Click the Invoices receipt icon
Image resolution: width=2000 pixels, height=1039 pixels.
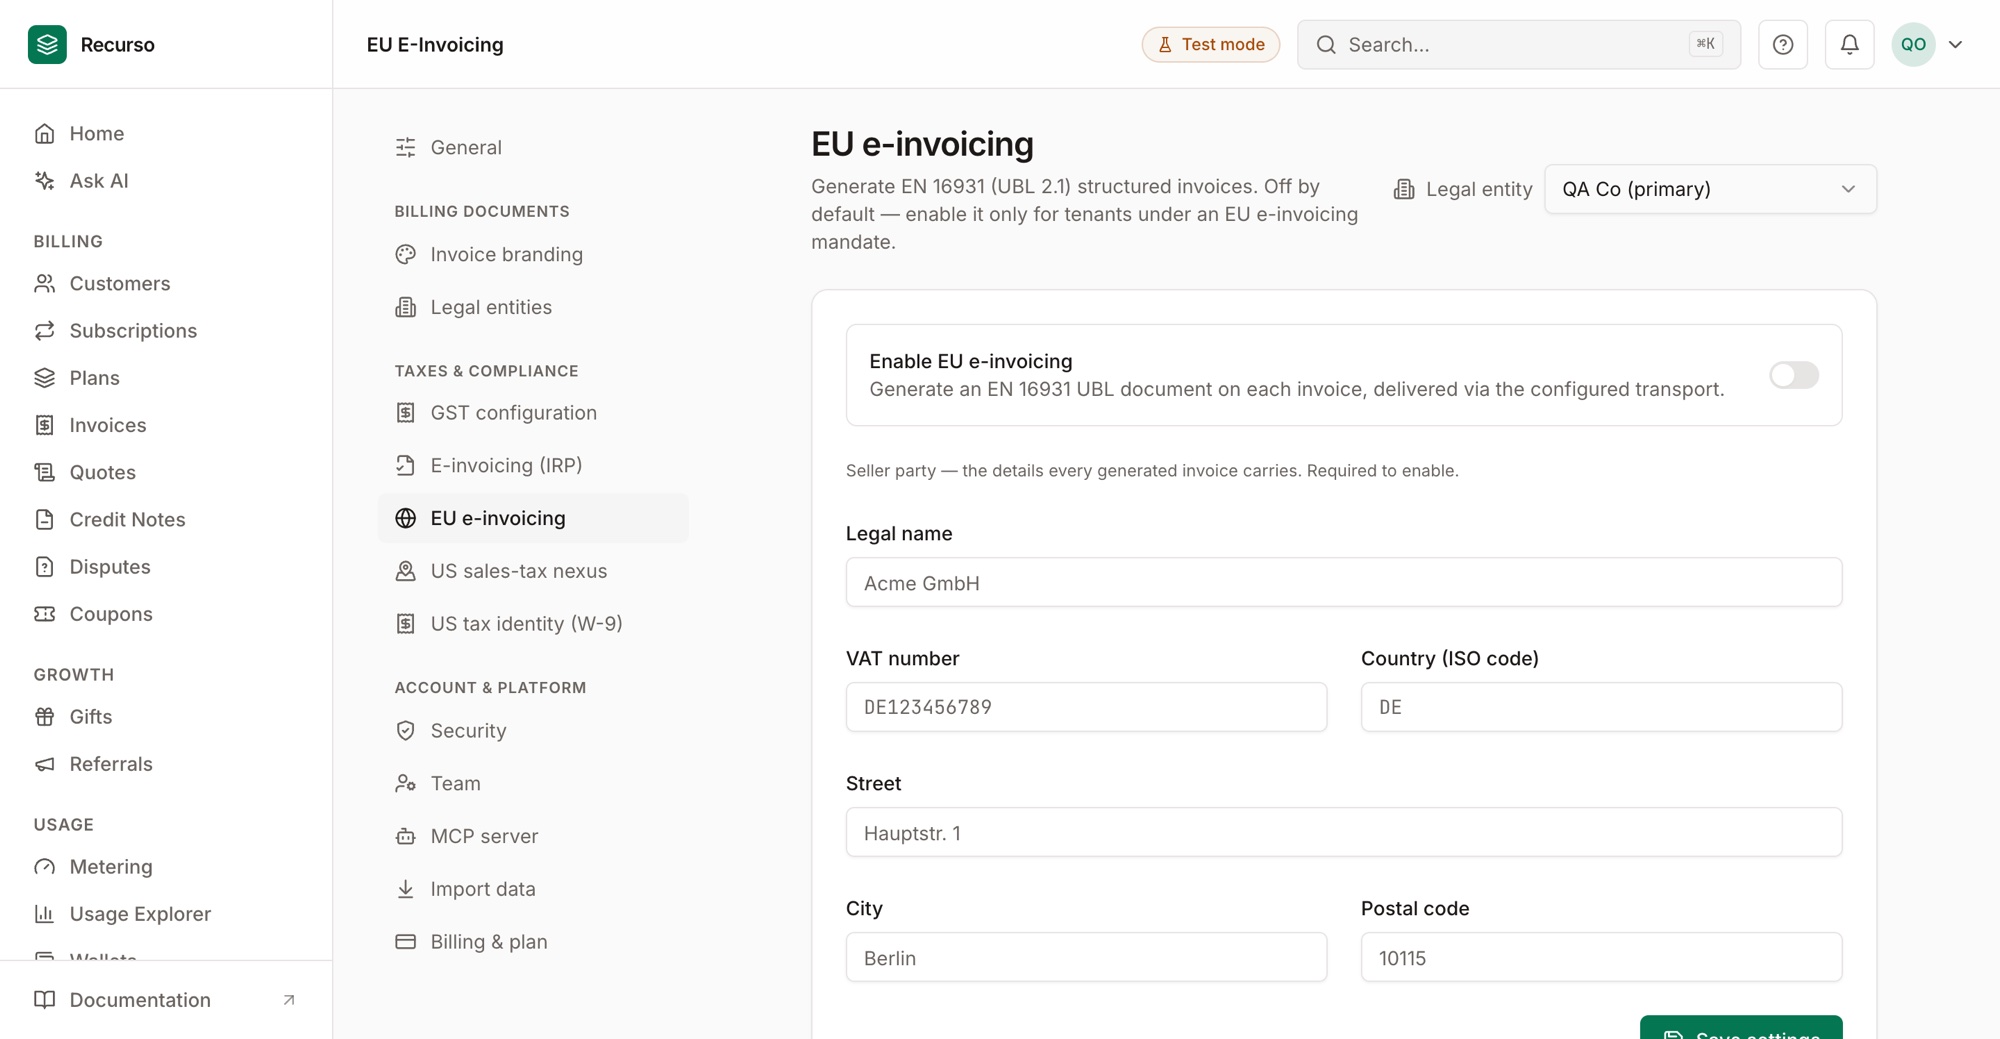[44, 425]
